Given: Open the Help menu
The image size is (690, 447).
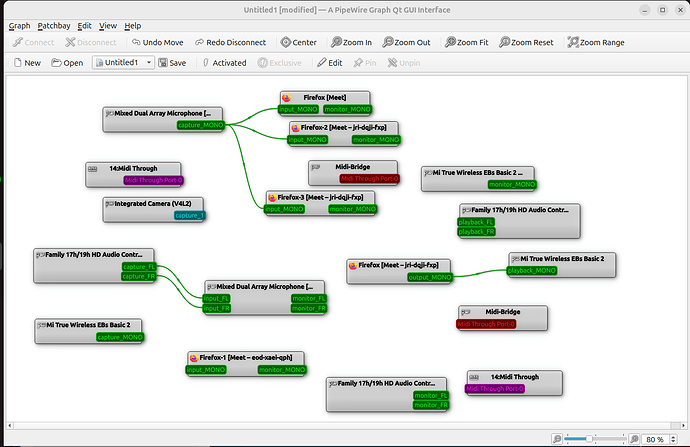Looking at the screenshot, I should [132, 26].
